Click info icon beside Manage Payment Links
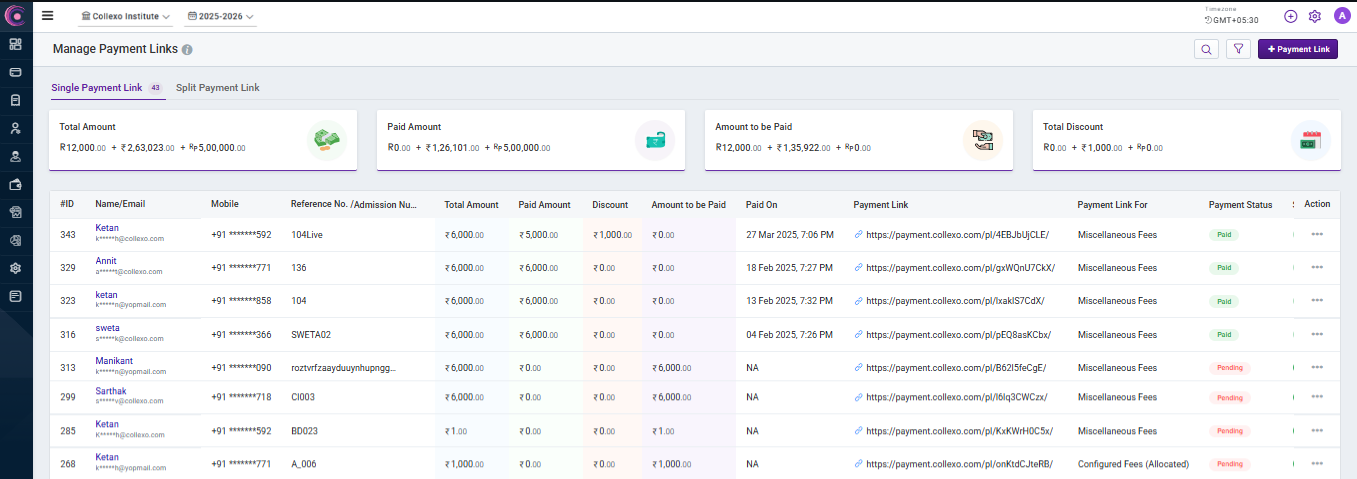This screenshot has height=479, width=1357. tap(187, 49)
